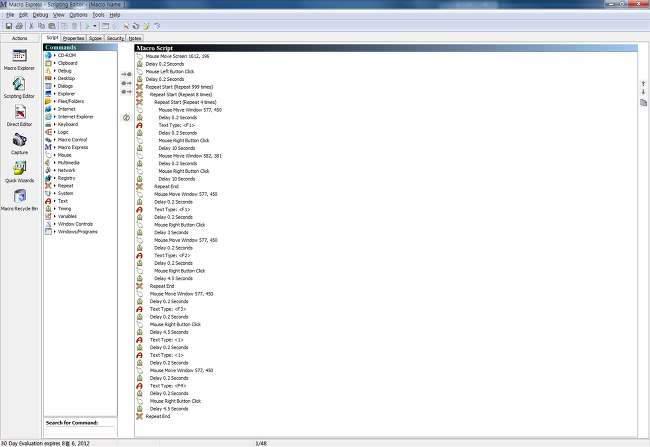Viewport: 650px width, 447px height.
Task: Switch to the Properties tab
Action: click(x=74, y=38)
